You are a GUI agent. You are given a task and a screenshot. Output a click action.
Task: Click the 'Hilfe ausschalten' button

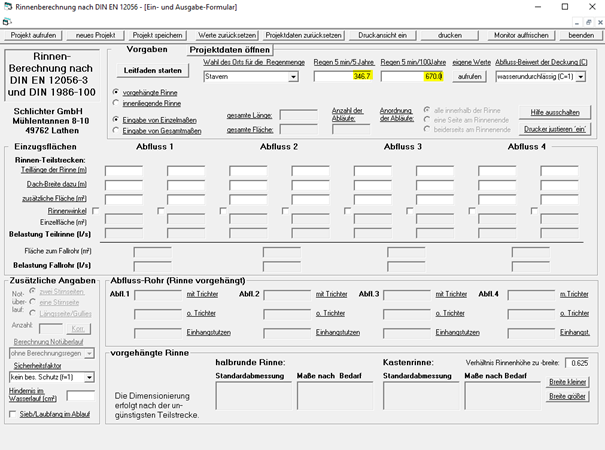549,113
